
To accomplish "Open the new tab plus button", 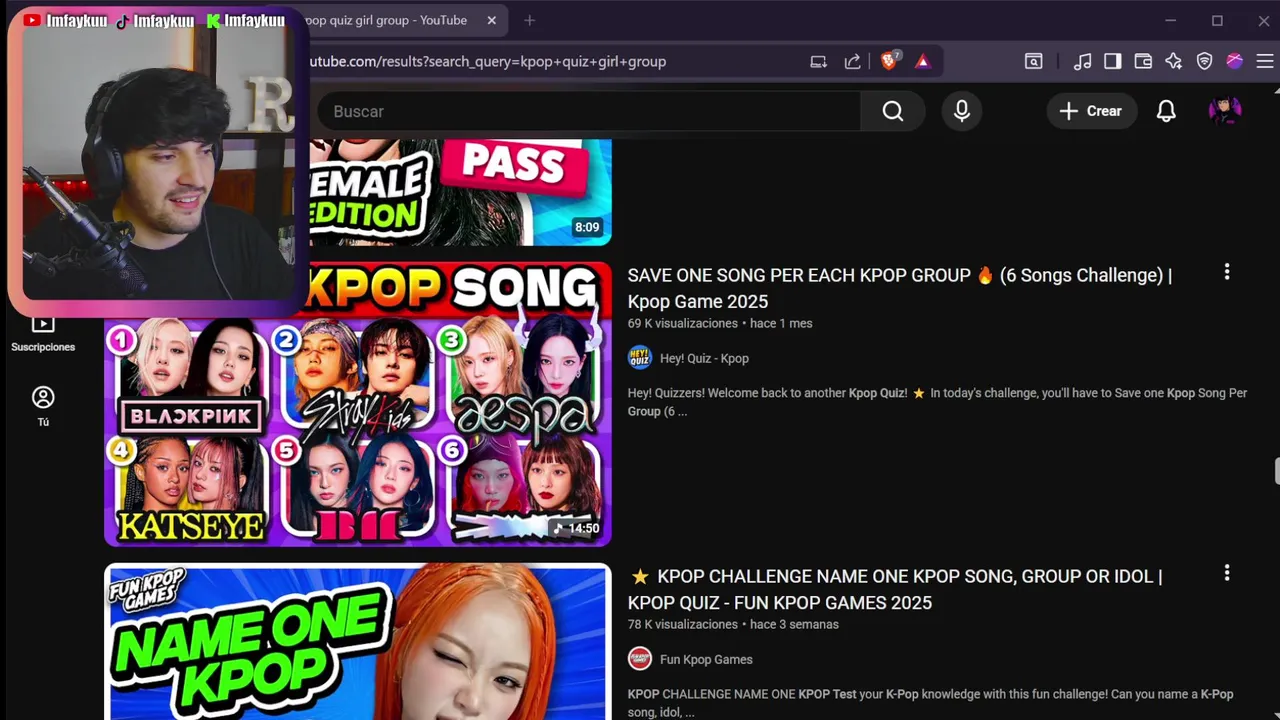I will [x=529, y=20].
